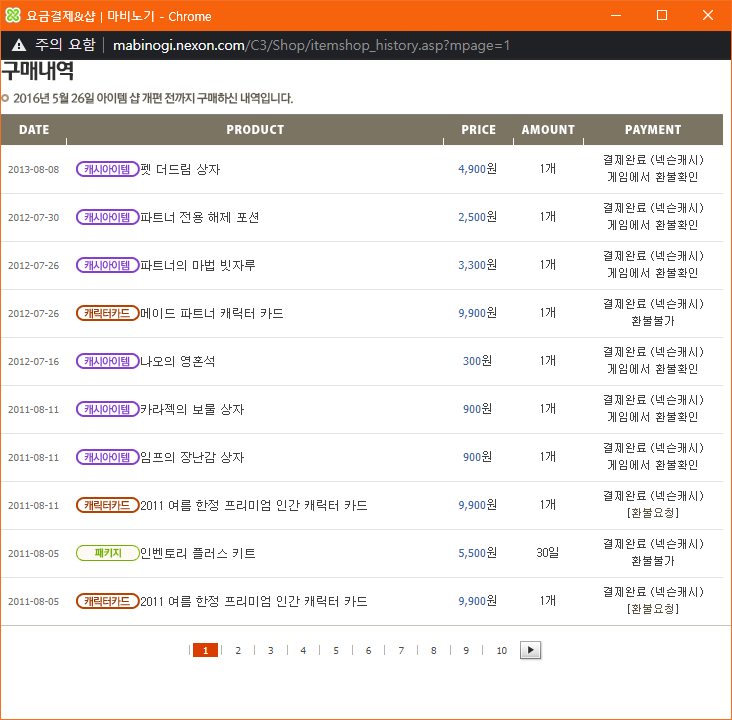Image resolution: width=732 pixels, height=720 pixels.
Task: Click 캐시아이템 tag beside 펫 더드림 상자
Action: pos(107,169)
